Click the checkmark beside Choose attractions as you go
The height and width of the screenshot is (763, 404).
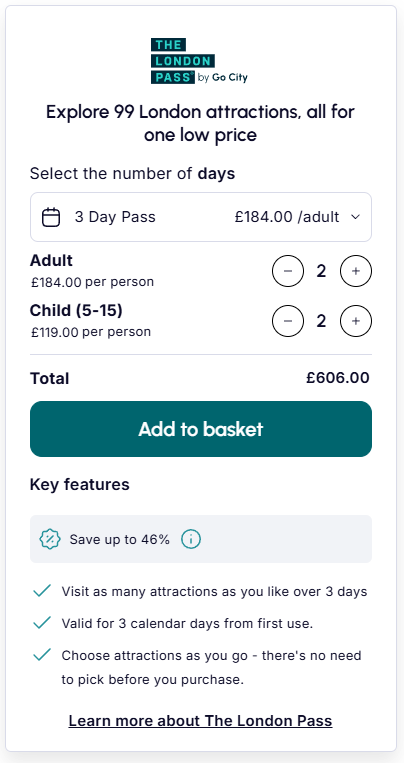[42, 655]
